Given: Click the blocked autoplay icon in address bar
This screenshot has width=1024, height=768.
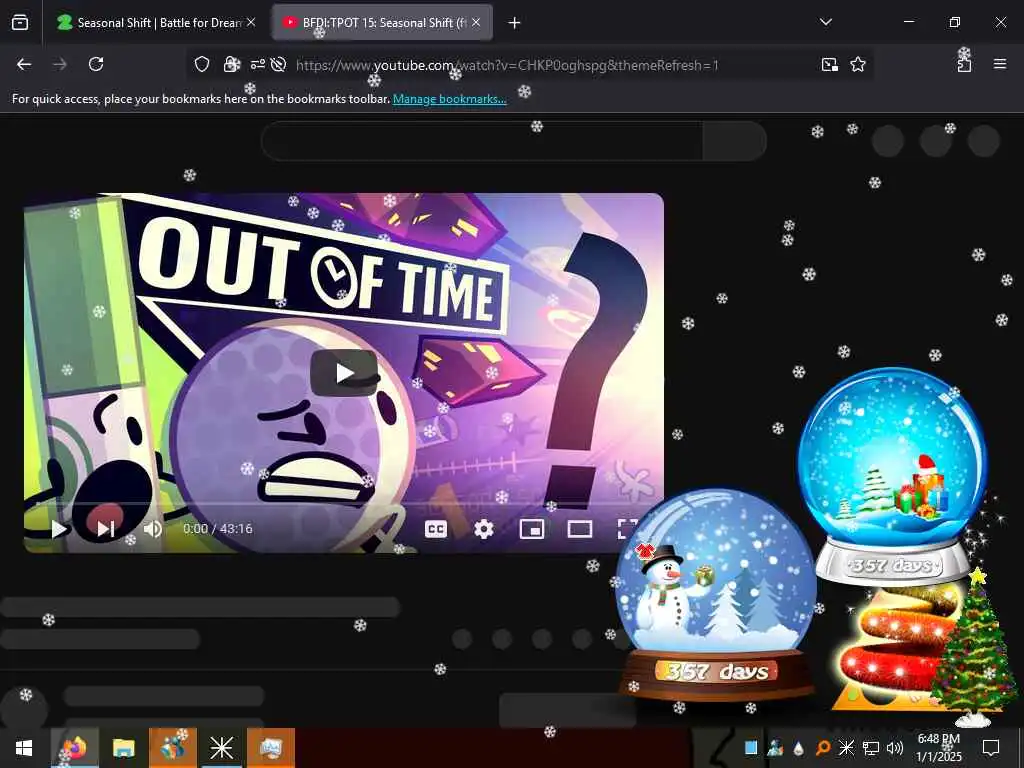Looking at the screenshot, I should pos(278,64).
